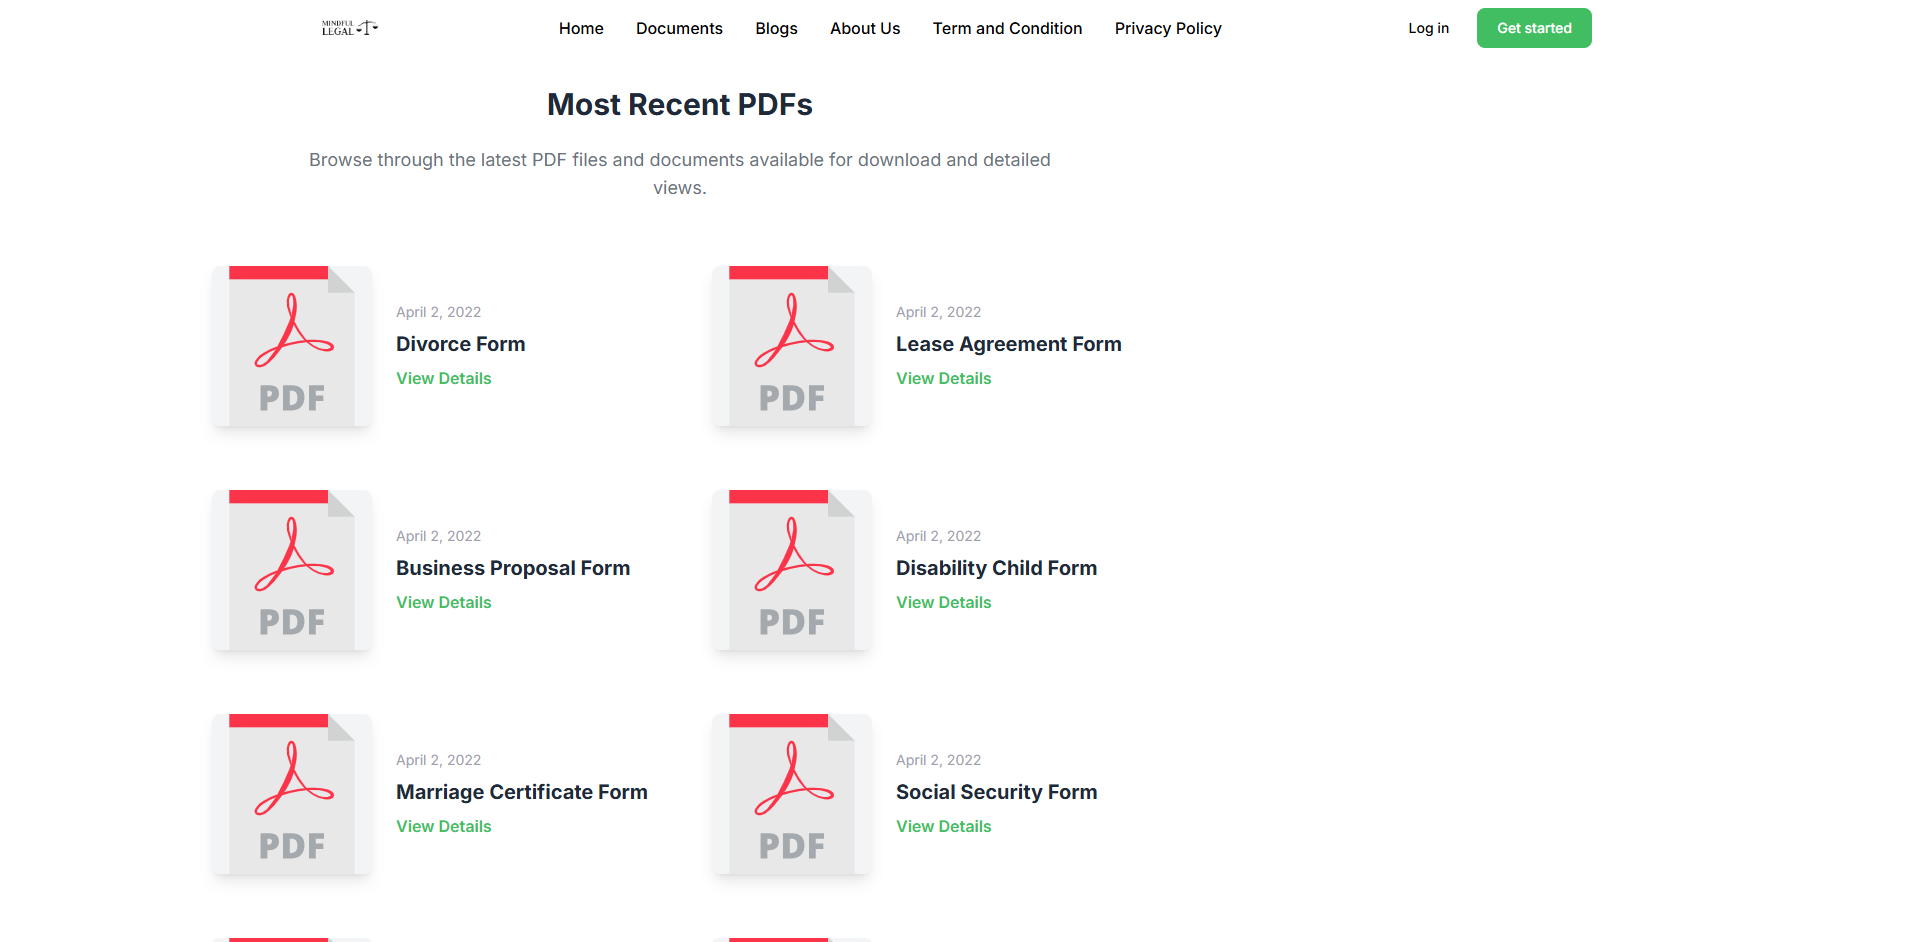Select the Divorce Form title
The image size is (1917, 942).
click(x=461, y=344)
